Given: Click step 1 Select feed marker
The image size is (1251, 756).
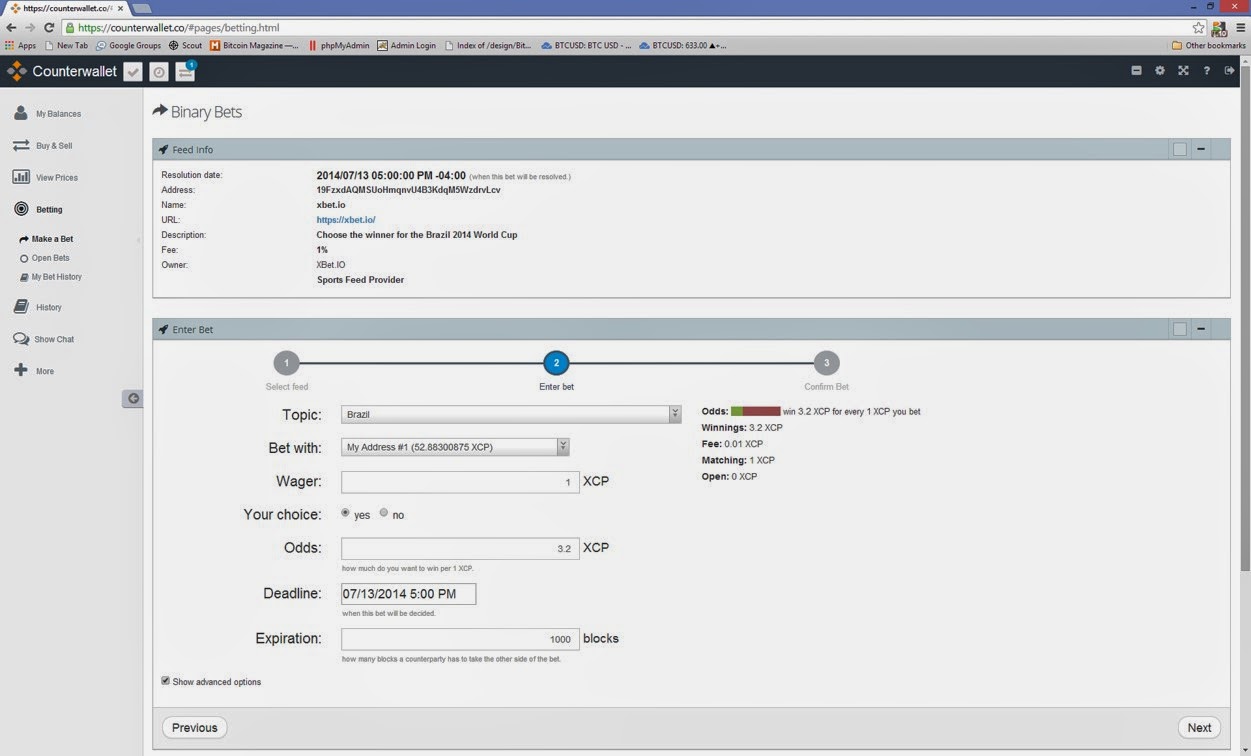Looking at the screenshot, I should click(x=286, y=363).
